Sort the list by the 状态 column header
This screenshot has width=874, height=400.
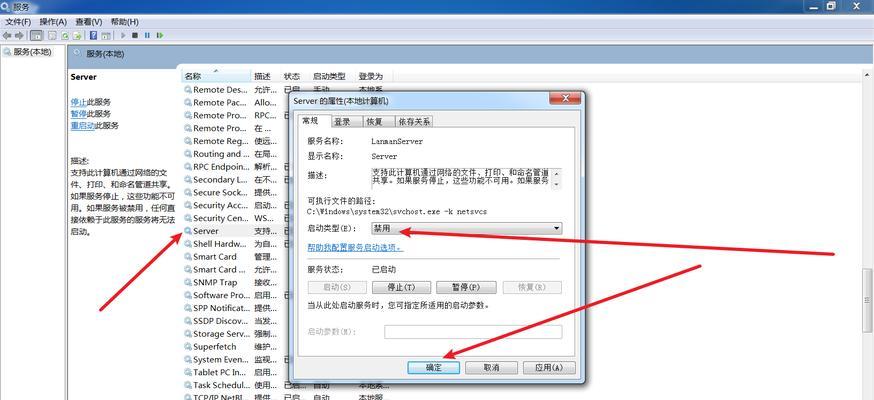pyautogui.click(x=295, y=76)
